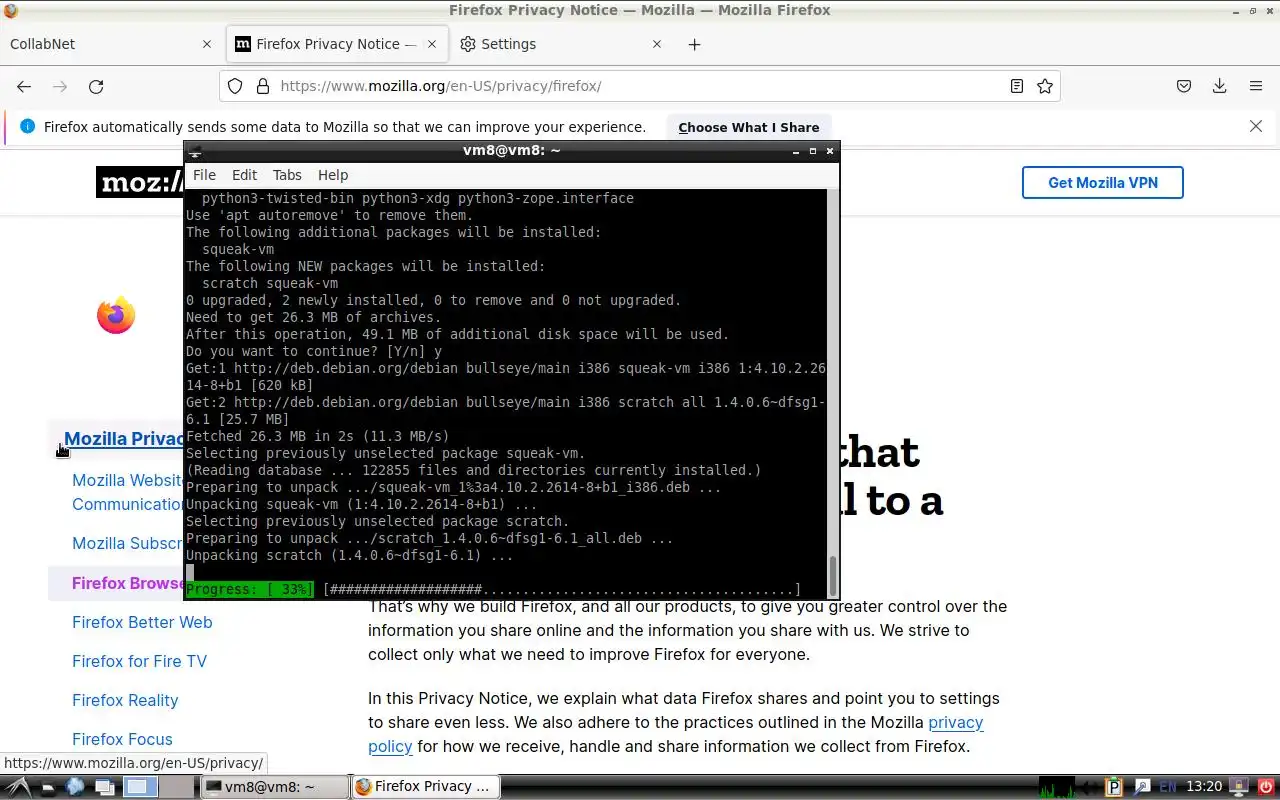Viewport: 1280px width, 800px height.
Task: Click the red power/logout button
Action: coord(1265,787)
